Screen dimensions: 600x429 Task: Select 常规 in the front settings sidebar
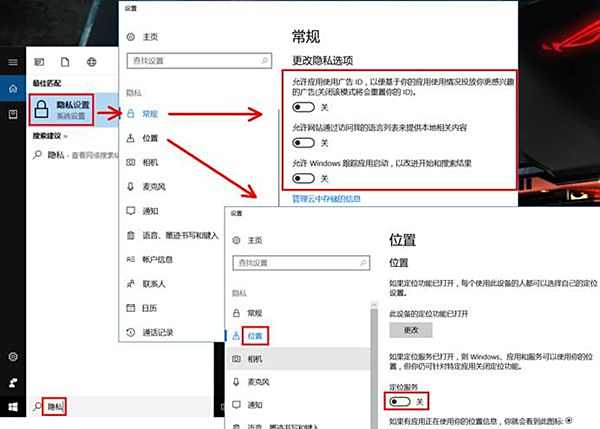click(255, 313)
